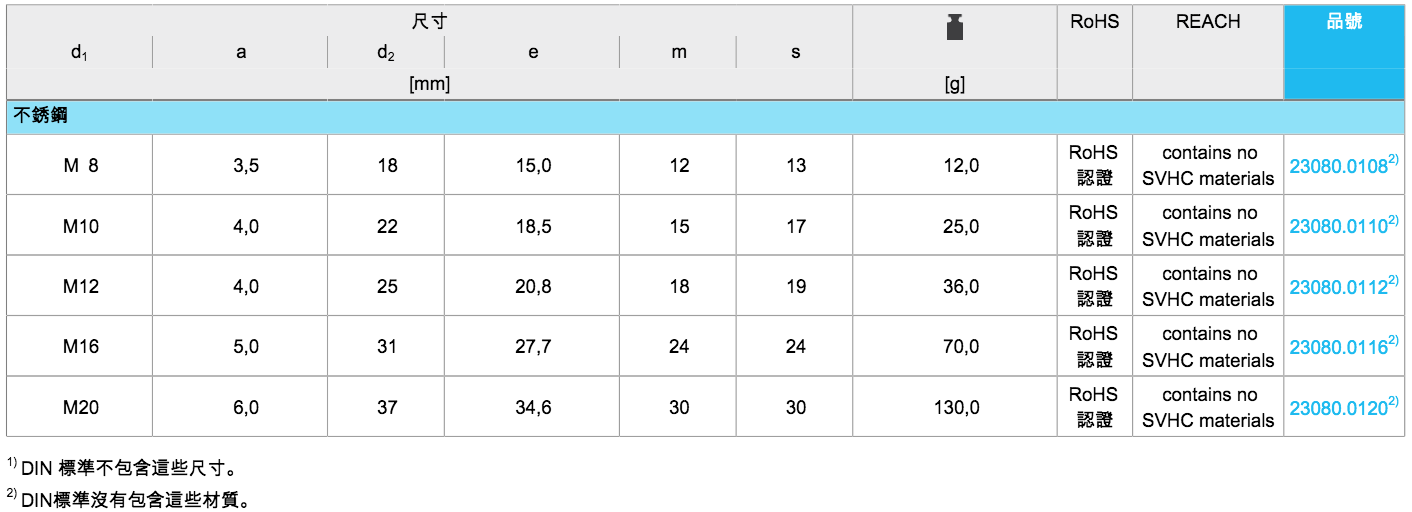1412x512 pixels.
Task: Click the M10 thread size cell
Action: pos(80,226)
